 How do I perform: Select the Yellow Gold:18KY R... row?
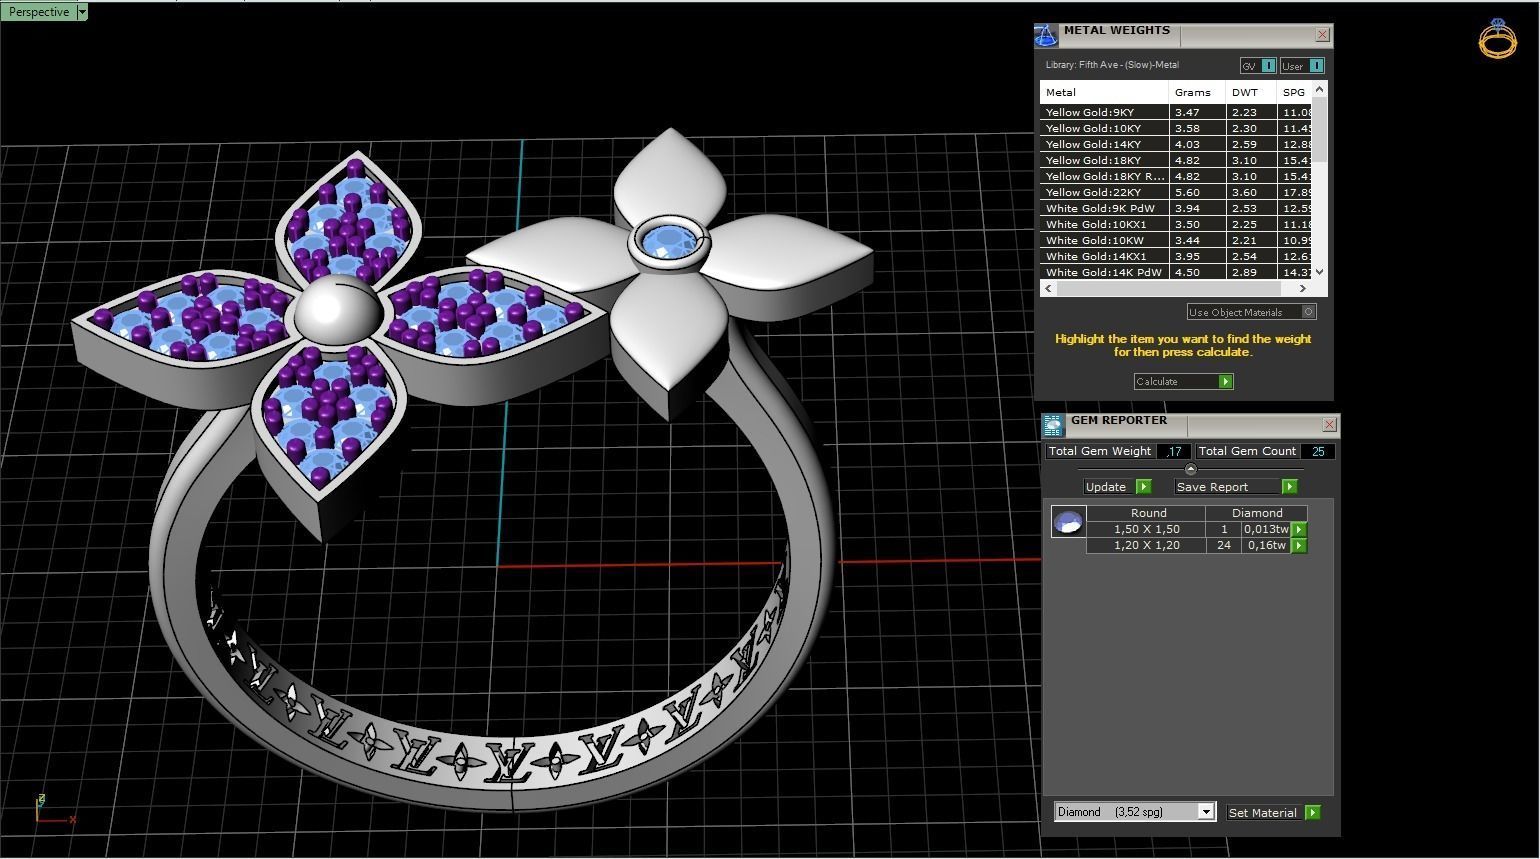(1176, 176)
